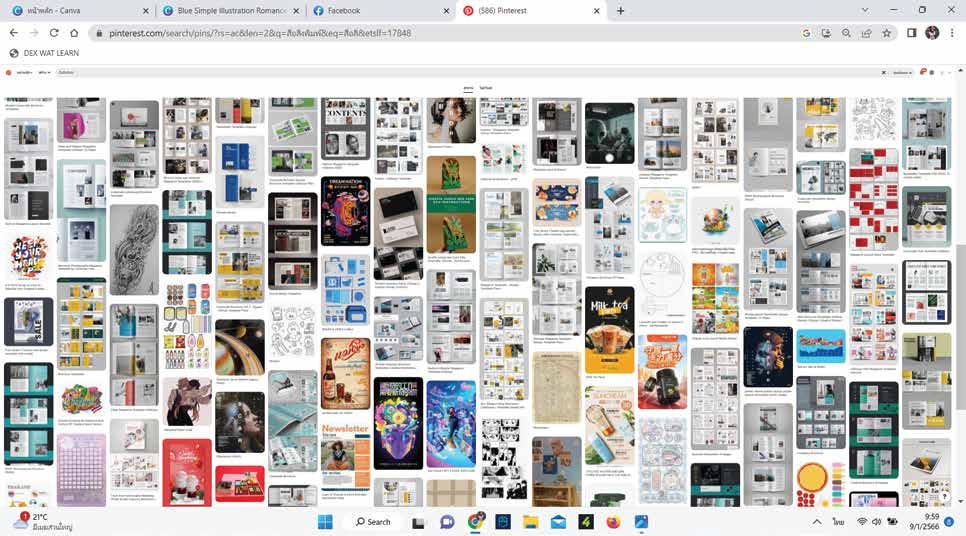Open Pinterest notifications bell icon
This screenshot has height=536, width=966.
[922, 72]
